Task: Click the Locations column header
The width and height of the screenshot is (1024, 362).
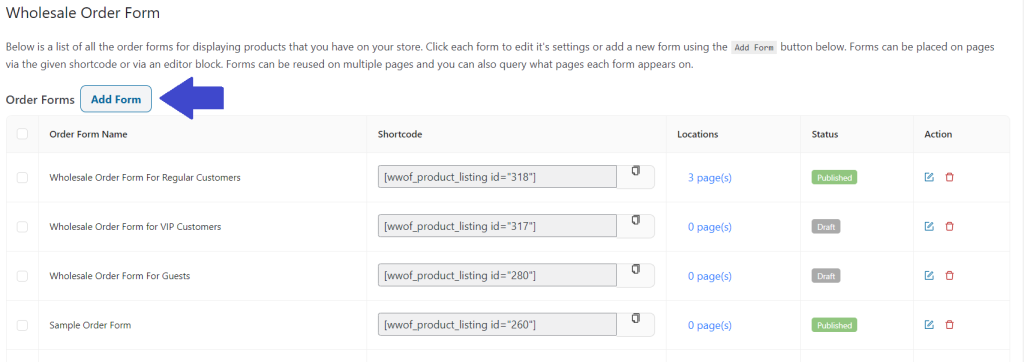Action: pyautogui.click(x=697, y=134)
